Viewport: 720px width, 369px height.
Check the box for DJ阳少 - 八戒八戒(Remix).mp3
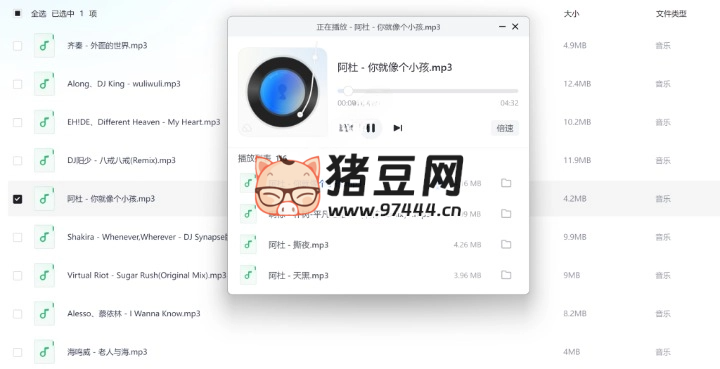click(17, 160)
